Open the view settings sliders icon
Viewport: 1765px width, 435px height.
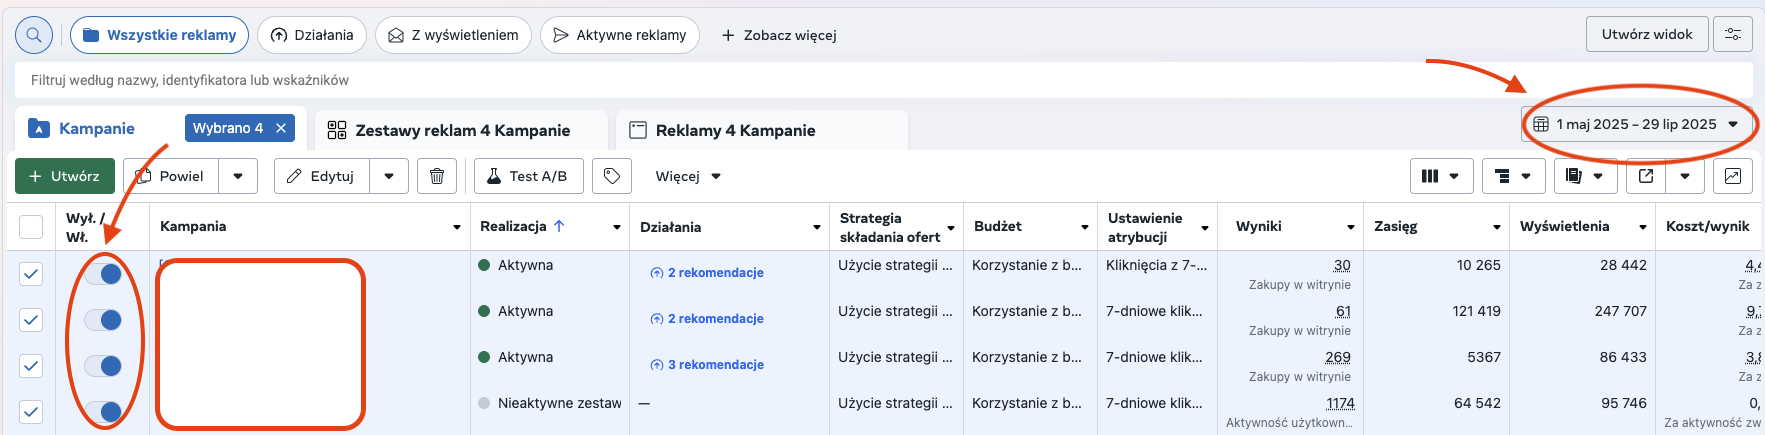[x=1733, y=34]
